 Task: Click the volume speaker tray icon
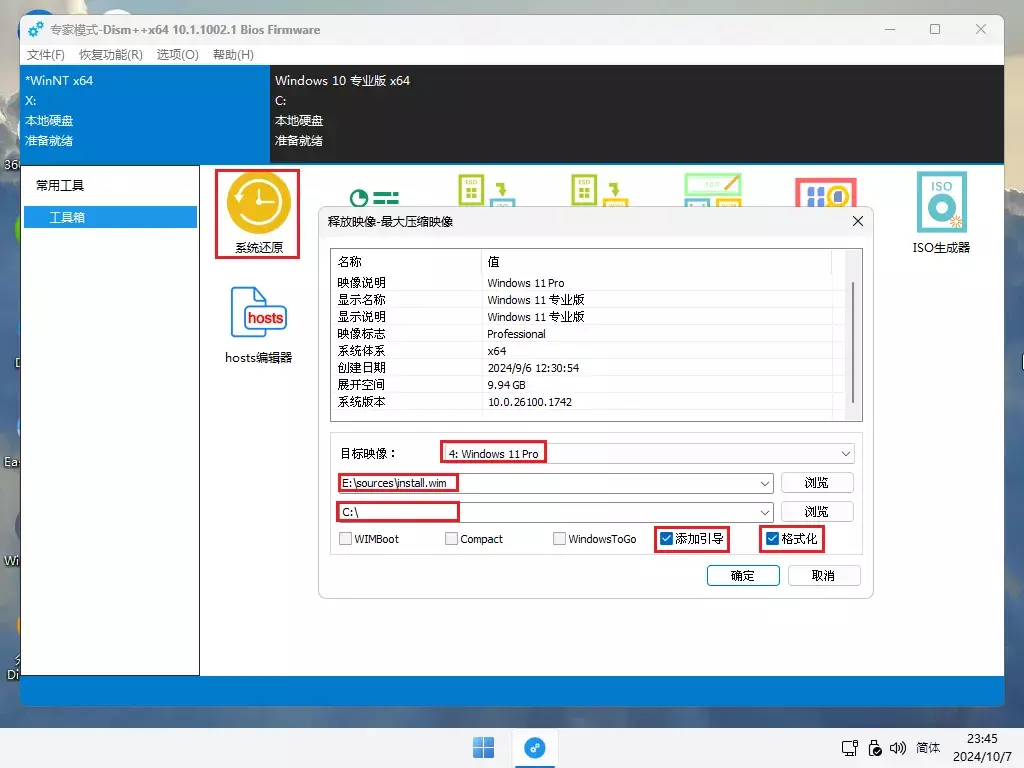(x=898, y=748)
